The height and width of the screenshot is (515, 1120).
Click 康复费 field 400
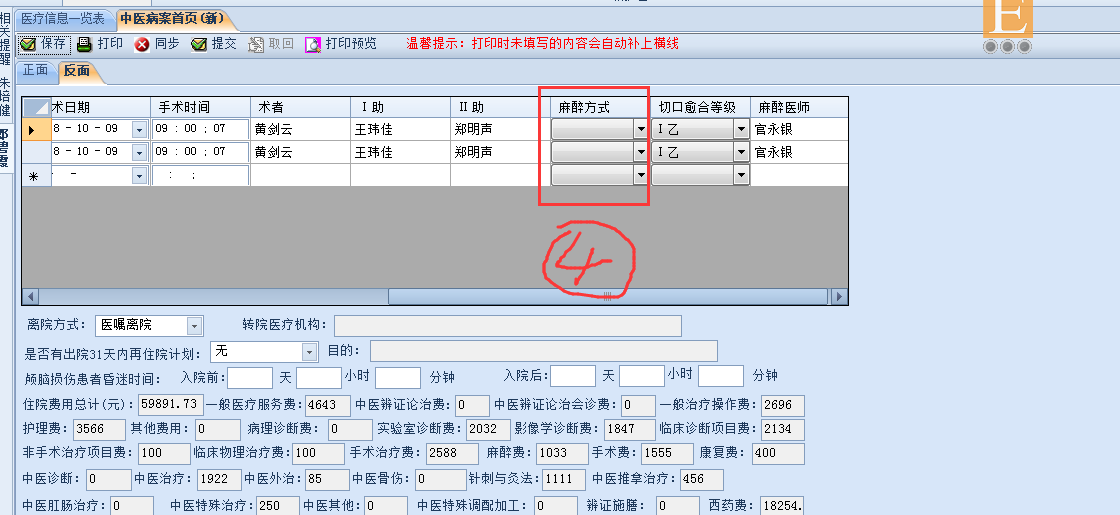778,454
